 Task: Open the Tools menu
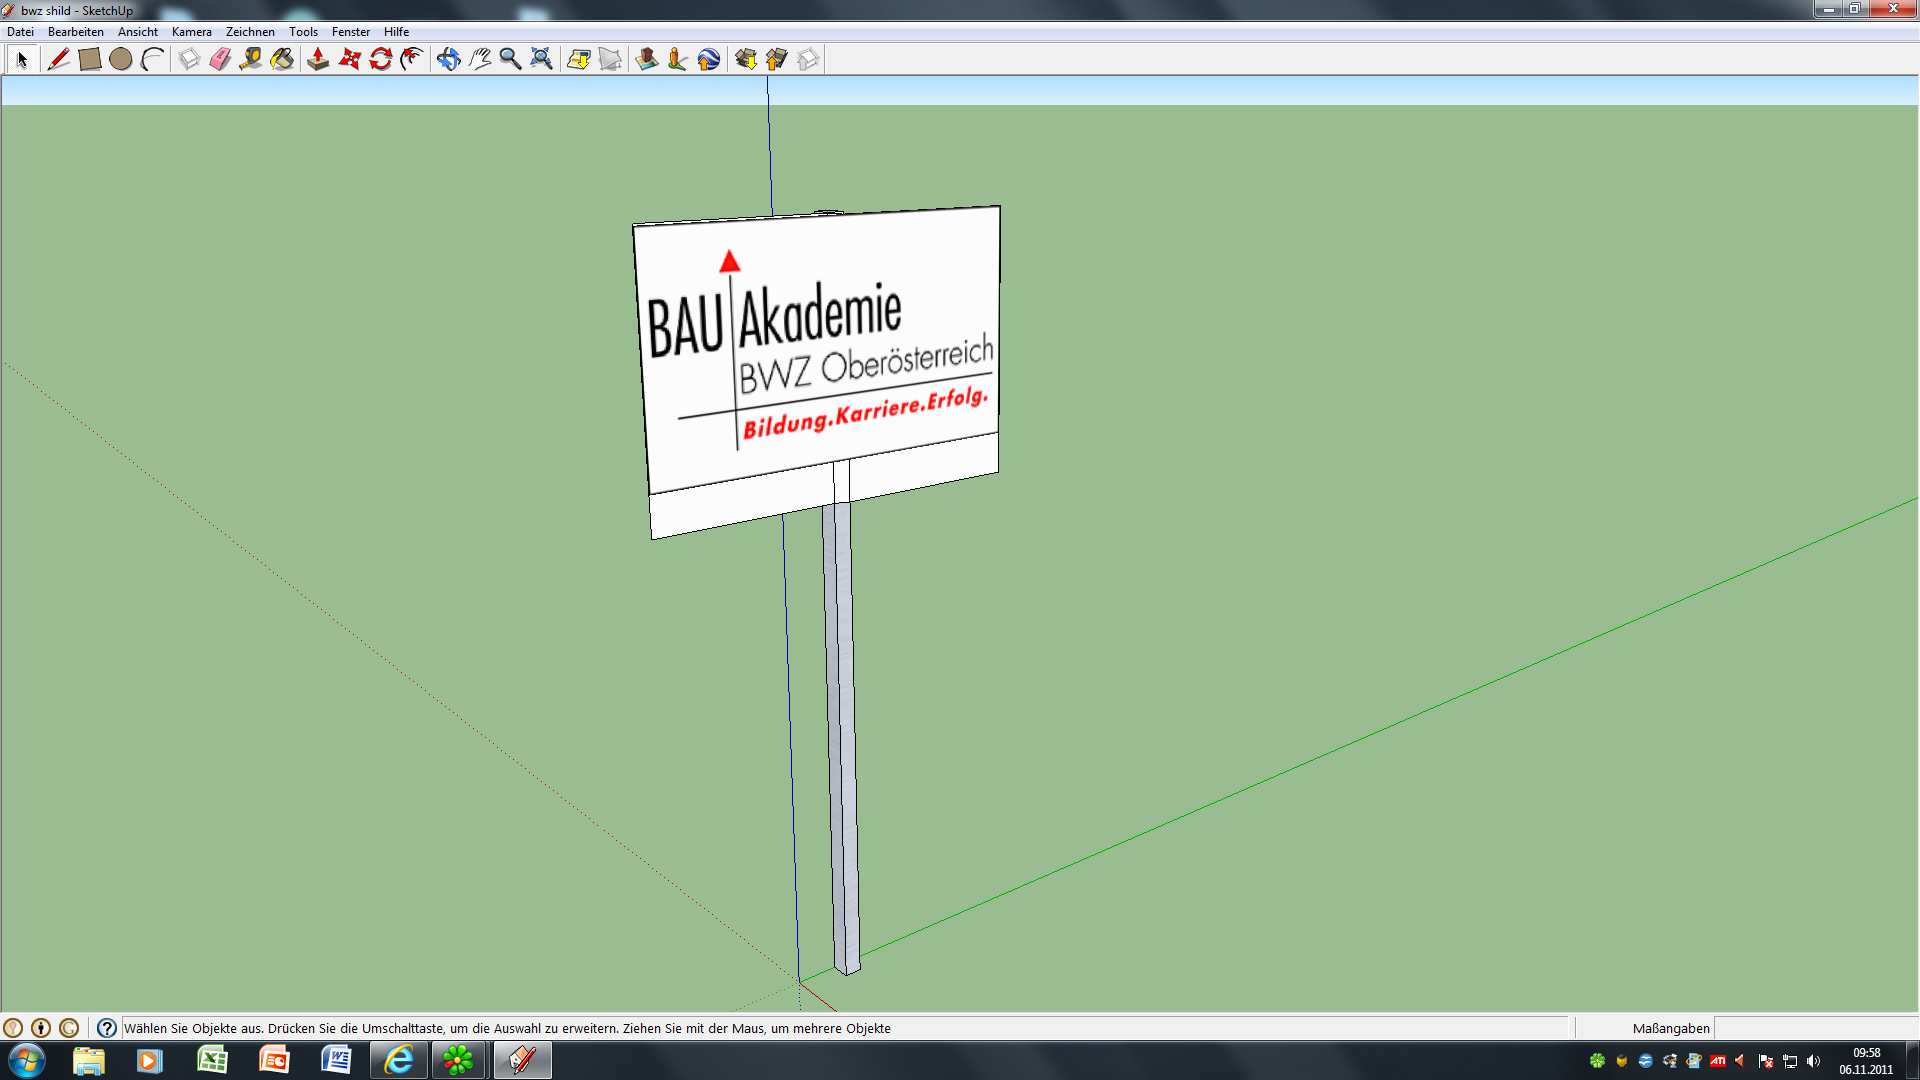(303, 32)
